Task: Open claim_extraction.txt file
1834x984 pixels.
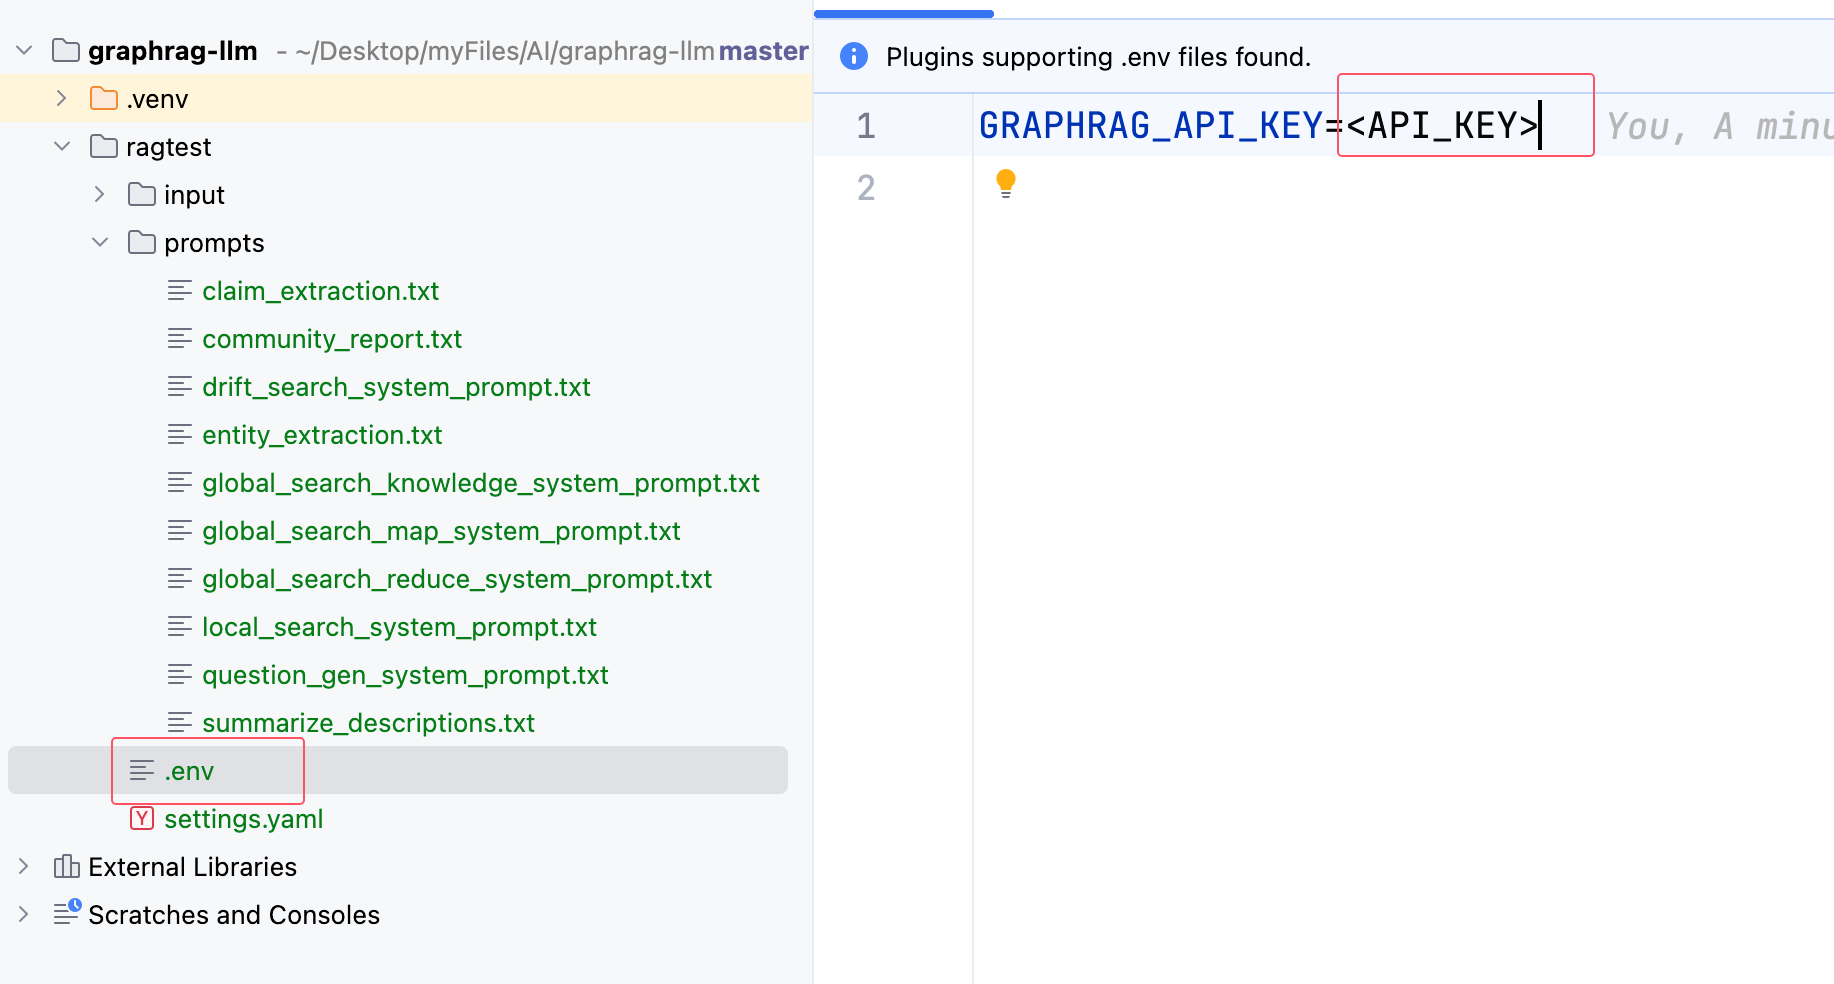Action: click(x=320, y=291)
